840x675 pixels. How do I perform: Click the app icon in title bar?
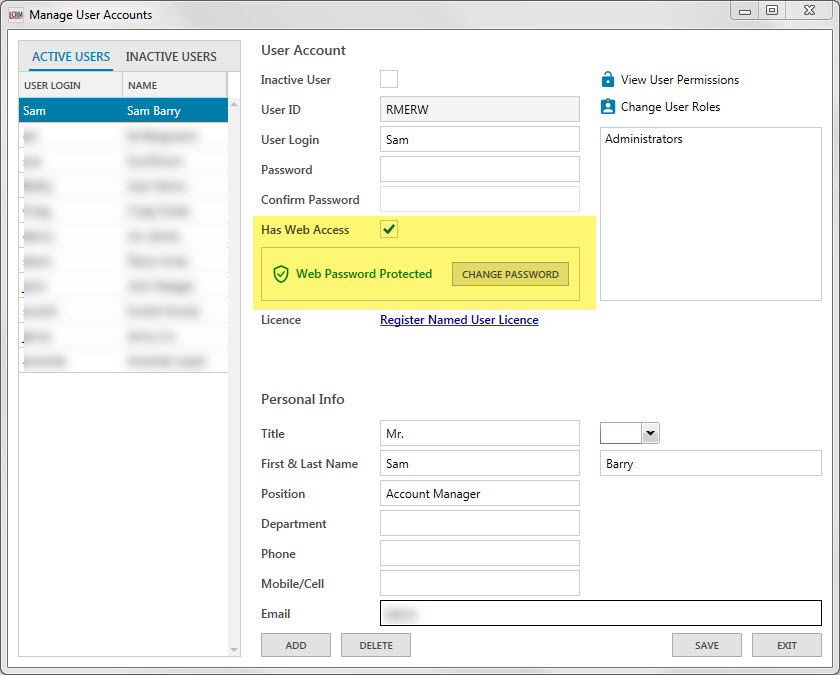(x=15, y=15)
